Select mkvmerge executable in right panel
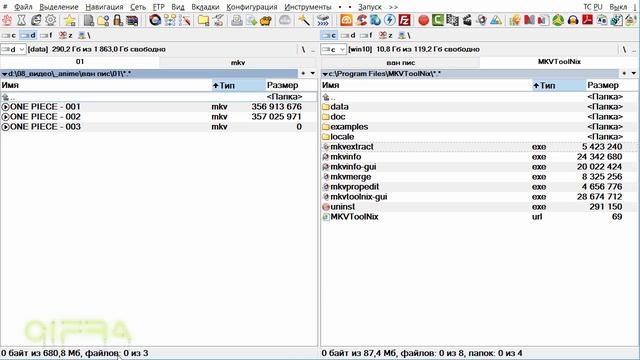640x360 pixels. [479, 177]
